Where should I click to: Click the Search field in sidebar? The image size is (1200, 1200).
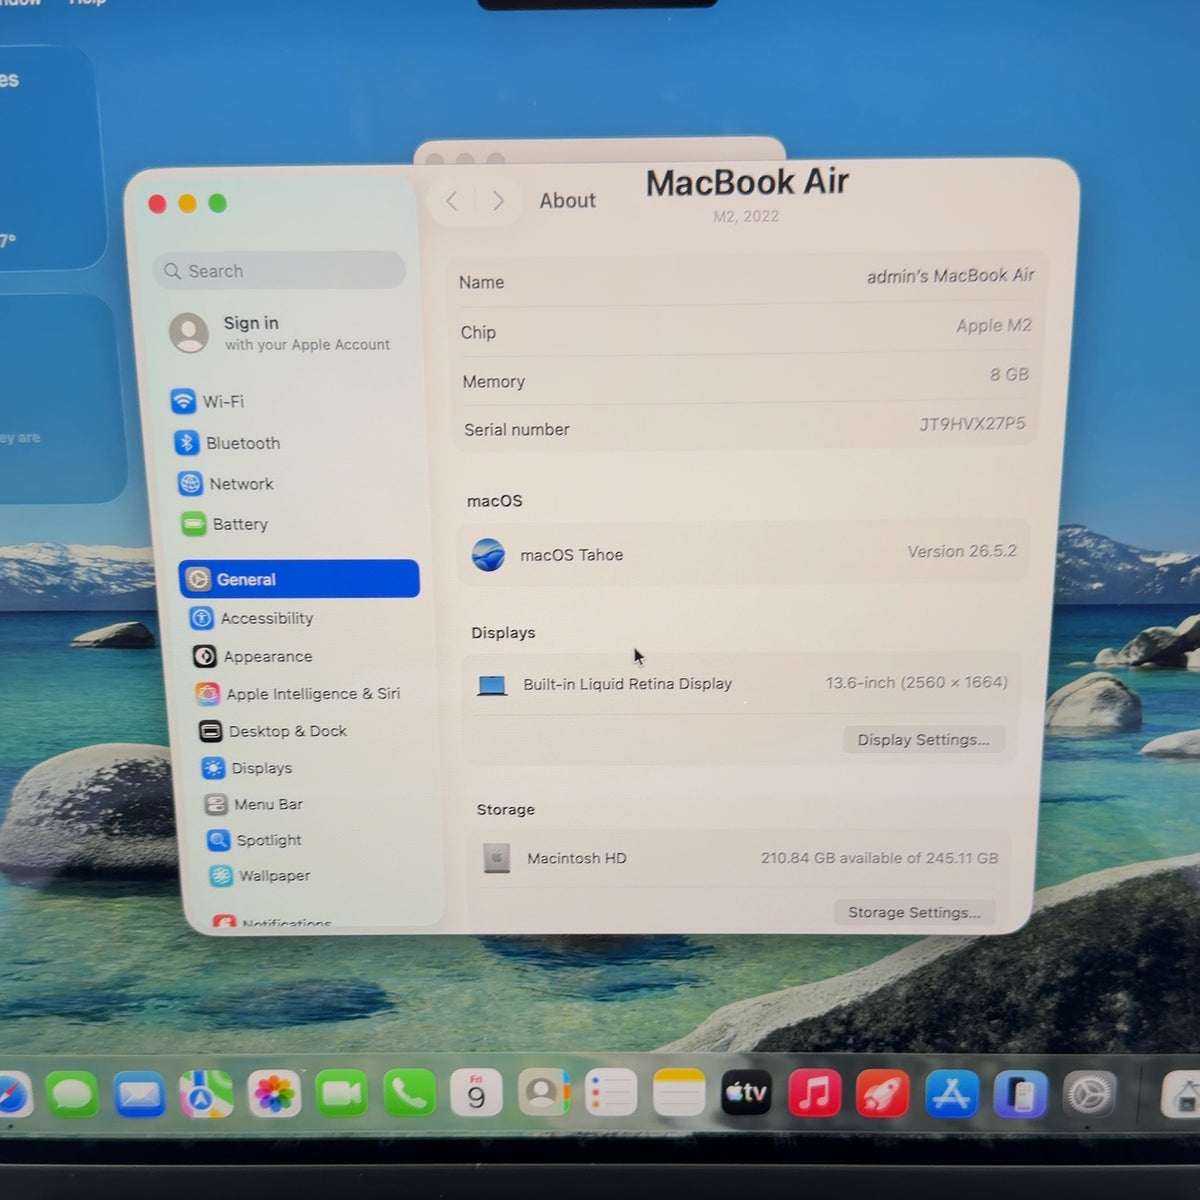tap(279, 271)
